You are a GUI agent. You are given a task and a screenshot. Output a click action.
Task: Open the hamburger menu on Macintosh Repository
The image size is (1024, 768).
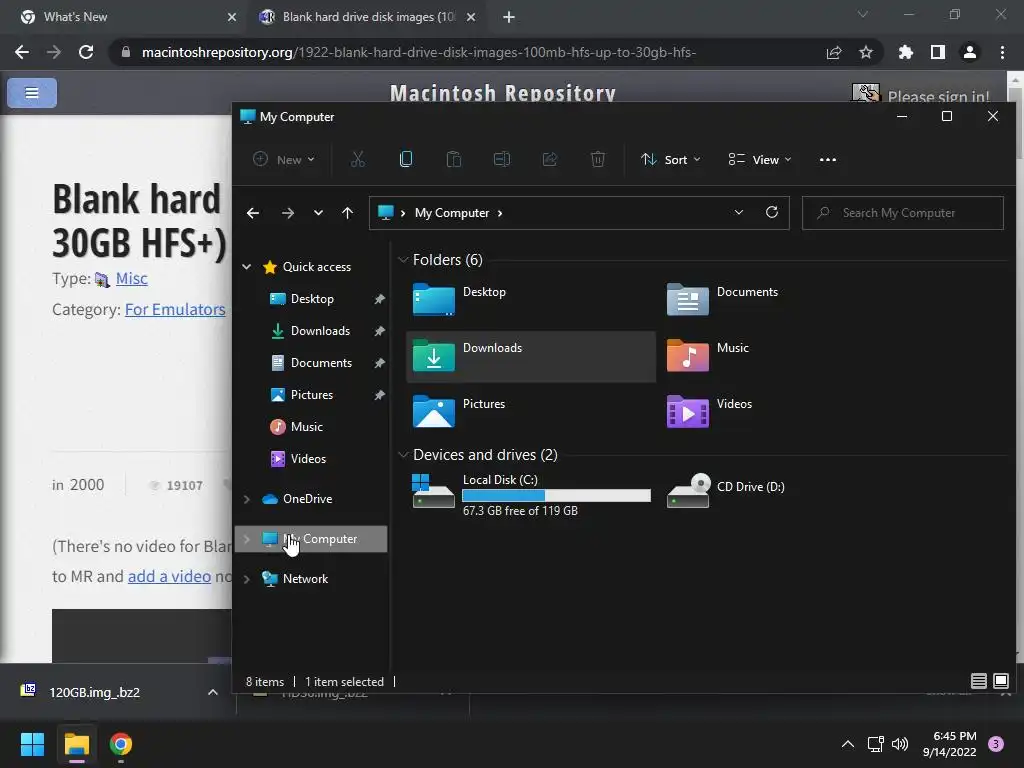pos(32,93)
